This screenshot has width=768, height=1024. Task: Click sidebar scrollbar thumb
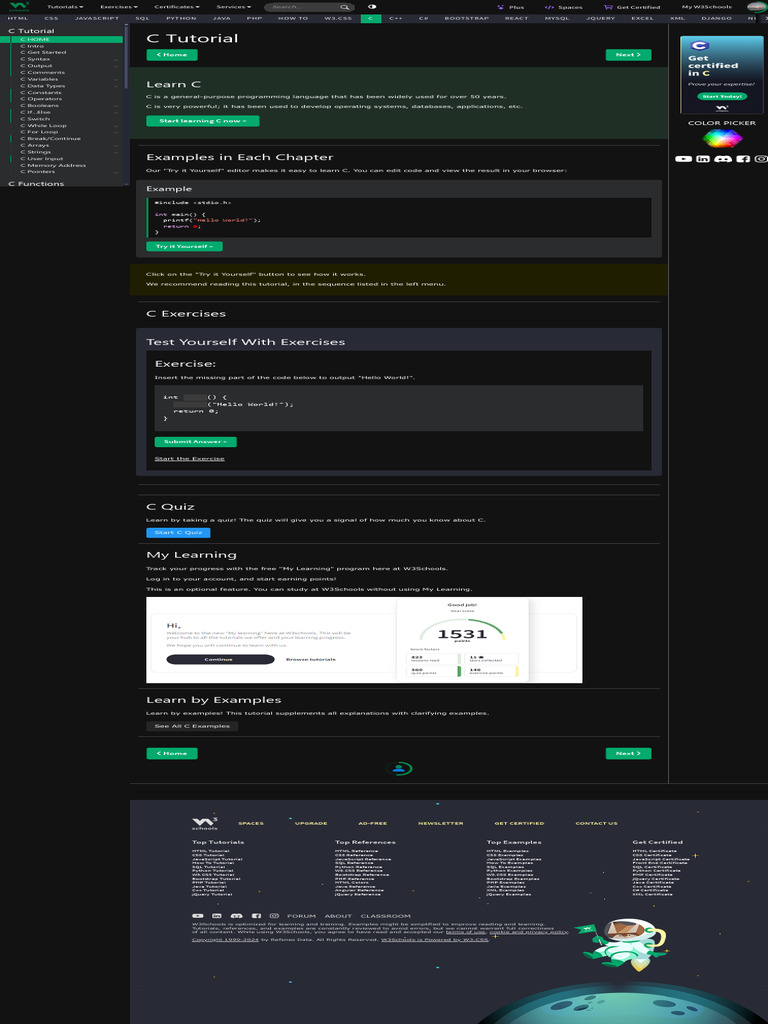[x=127, y=57]
